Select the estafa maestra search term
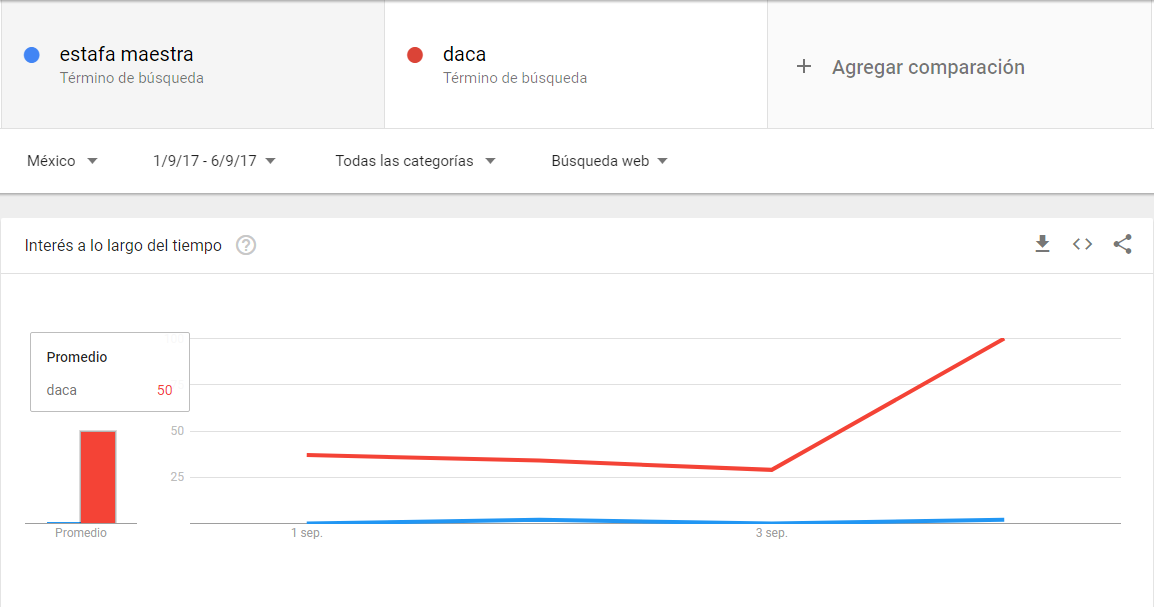1154x607 pixels. [x=193, y=65]
